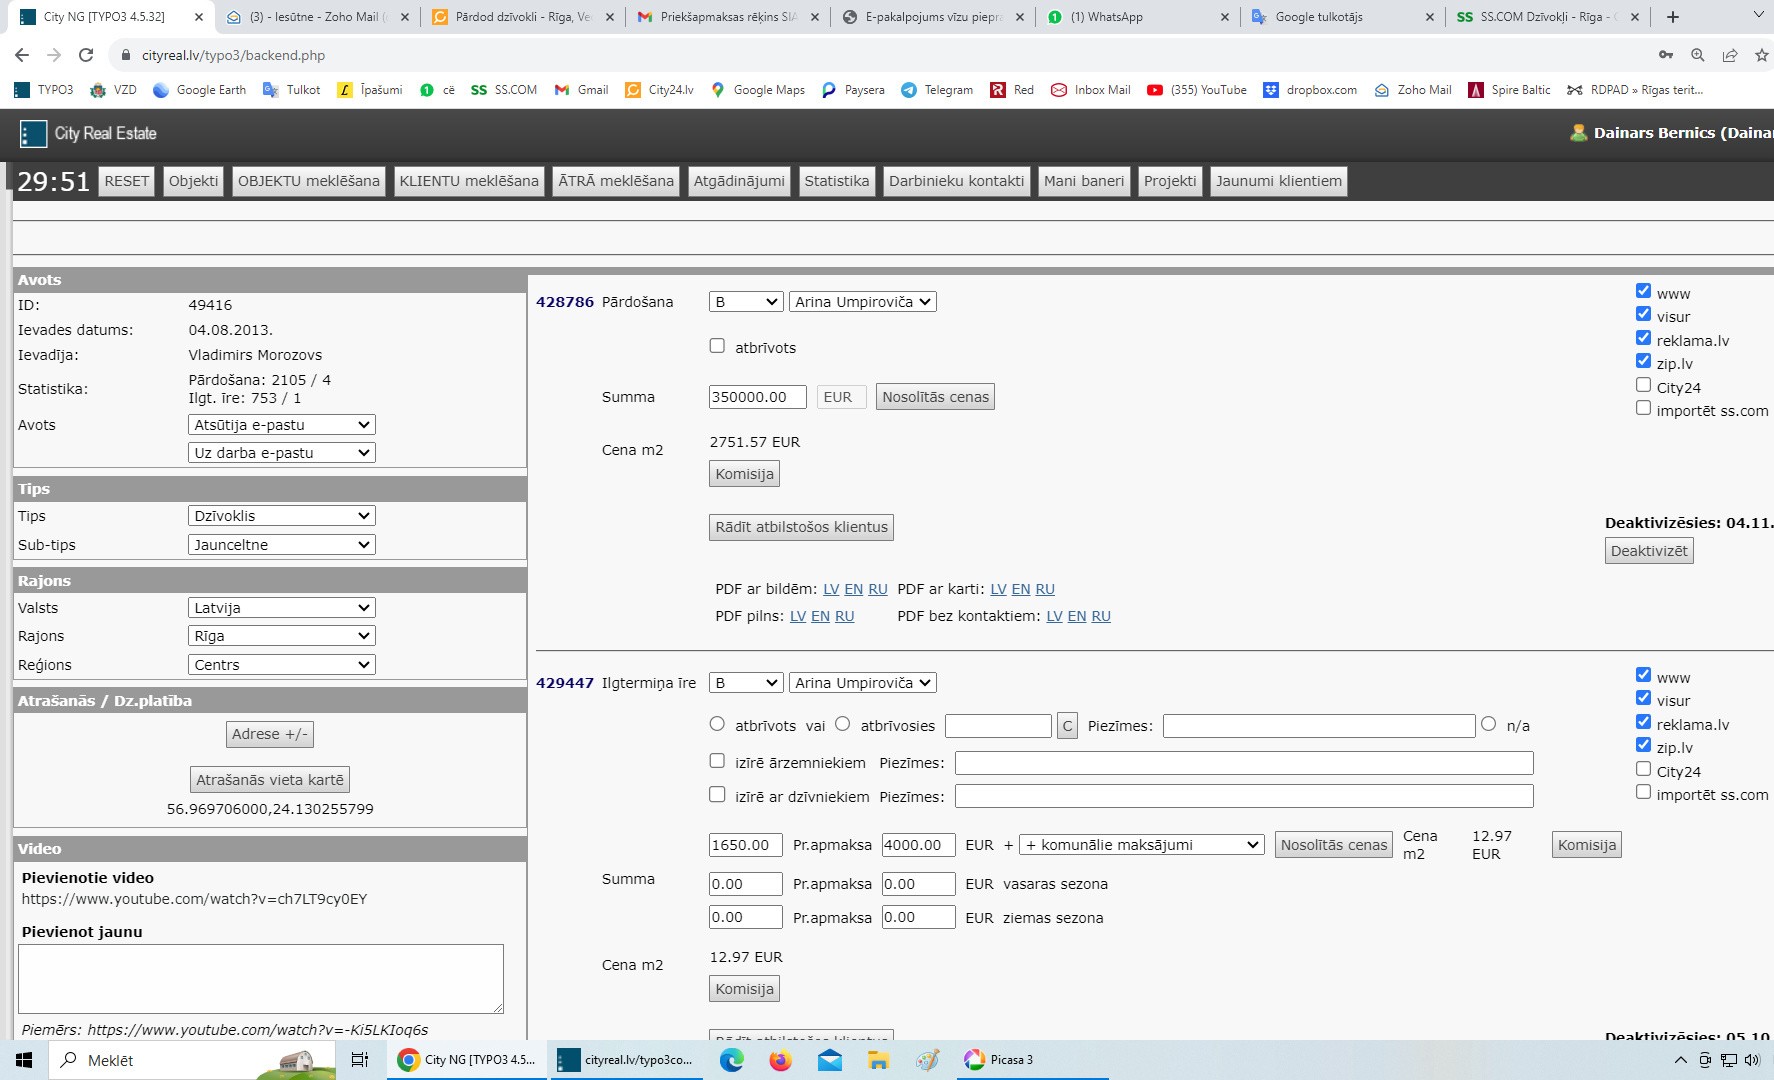
Task: Expand the Sub-tips Jaunceltne dropdown
Action: click(281, 545)
